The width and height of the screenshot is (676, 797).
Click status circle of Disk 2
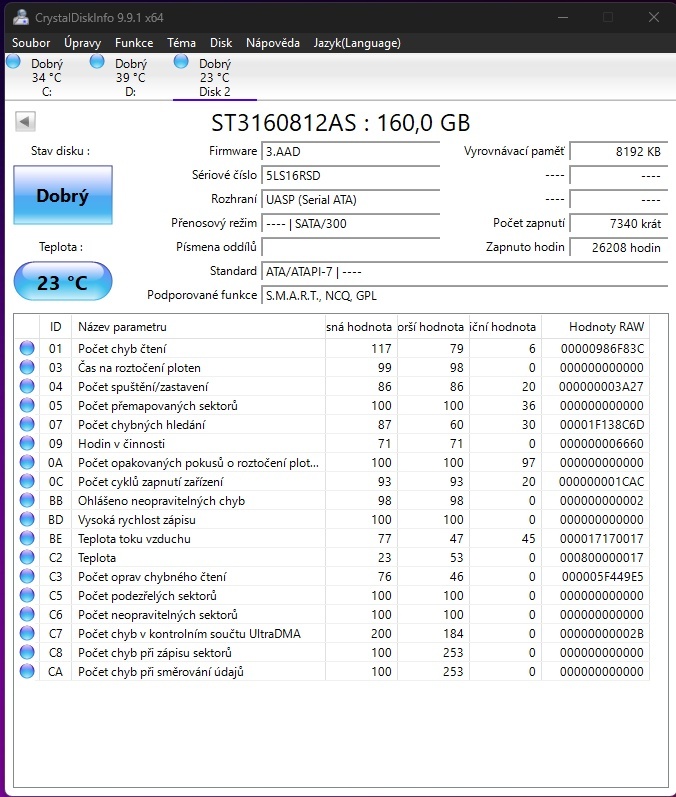coord(181,62)
